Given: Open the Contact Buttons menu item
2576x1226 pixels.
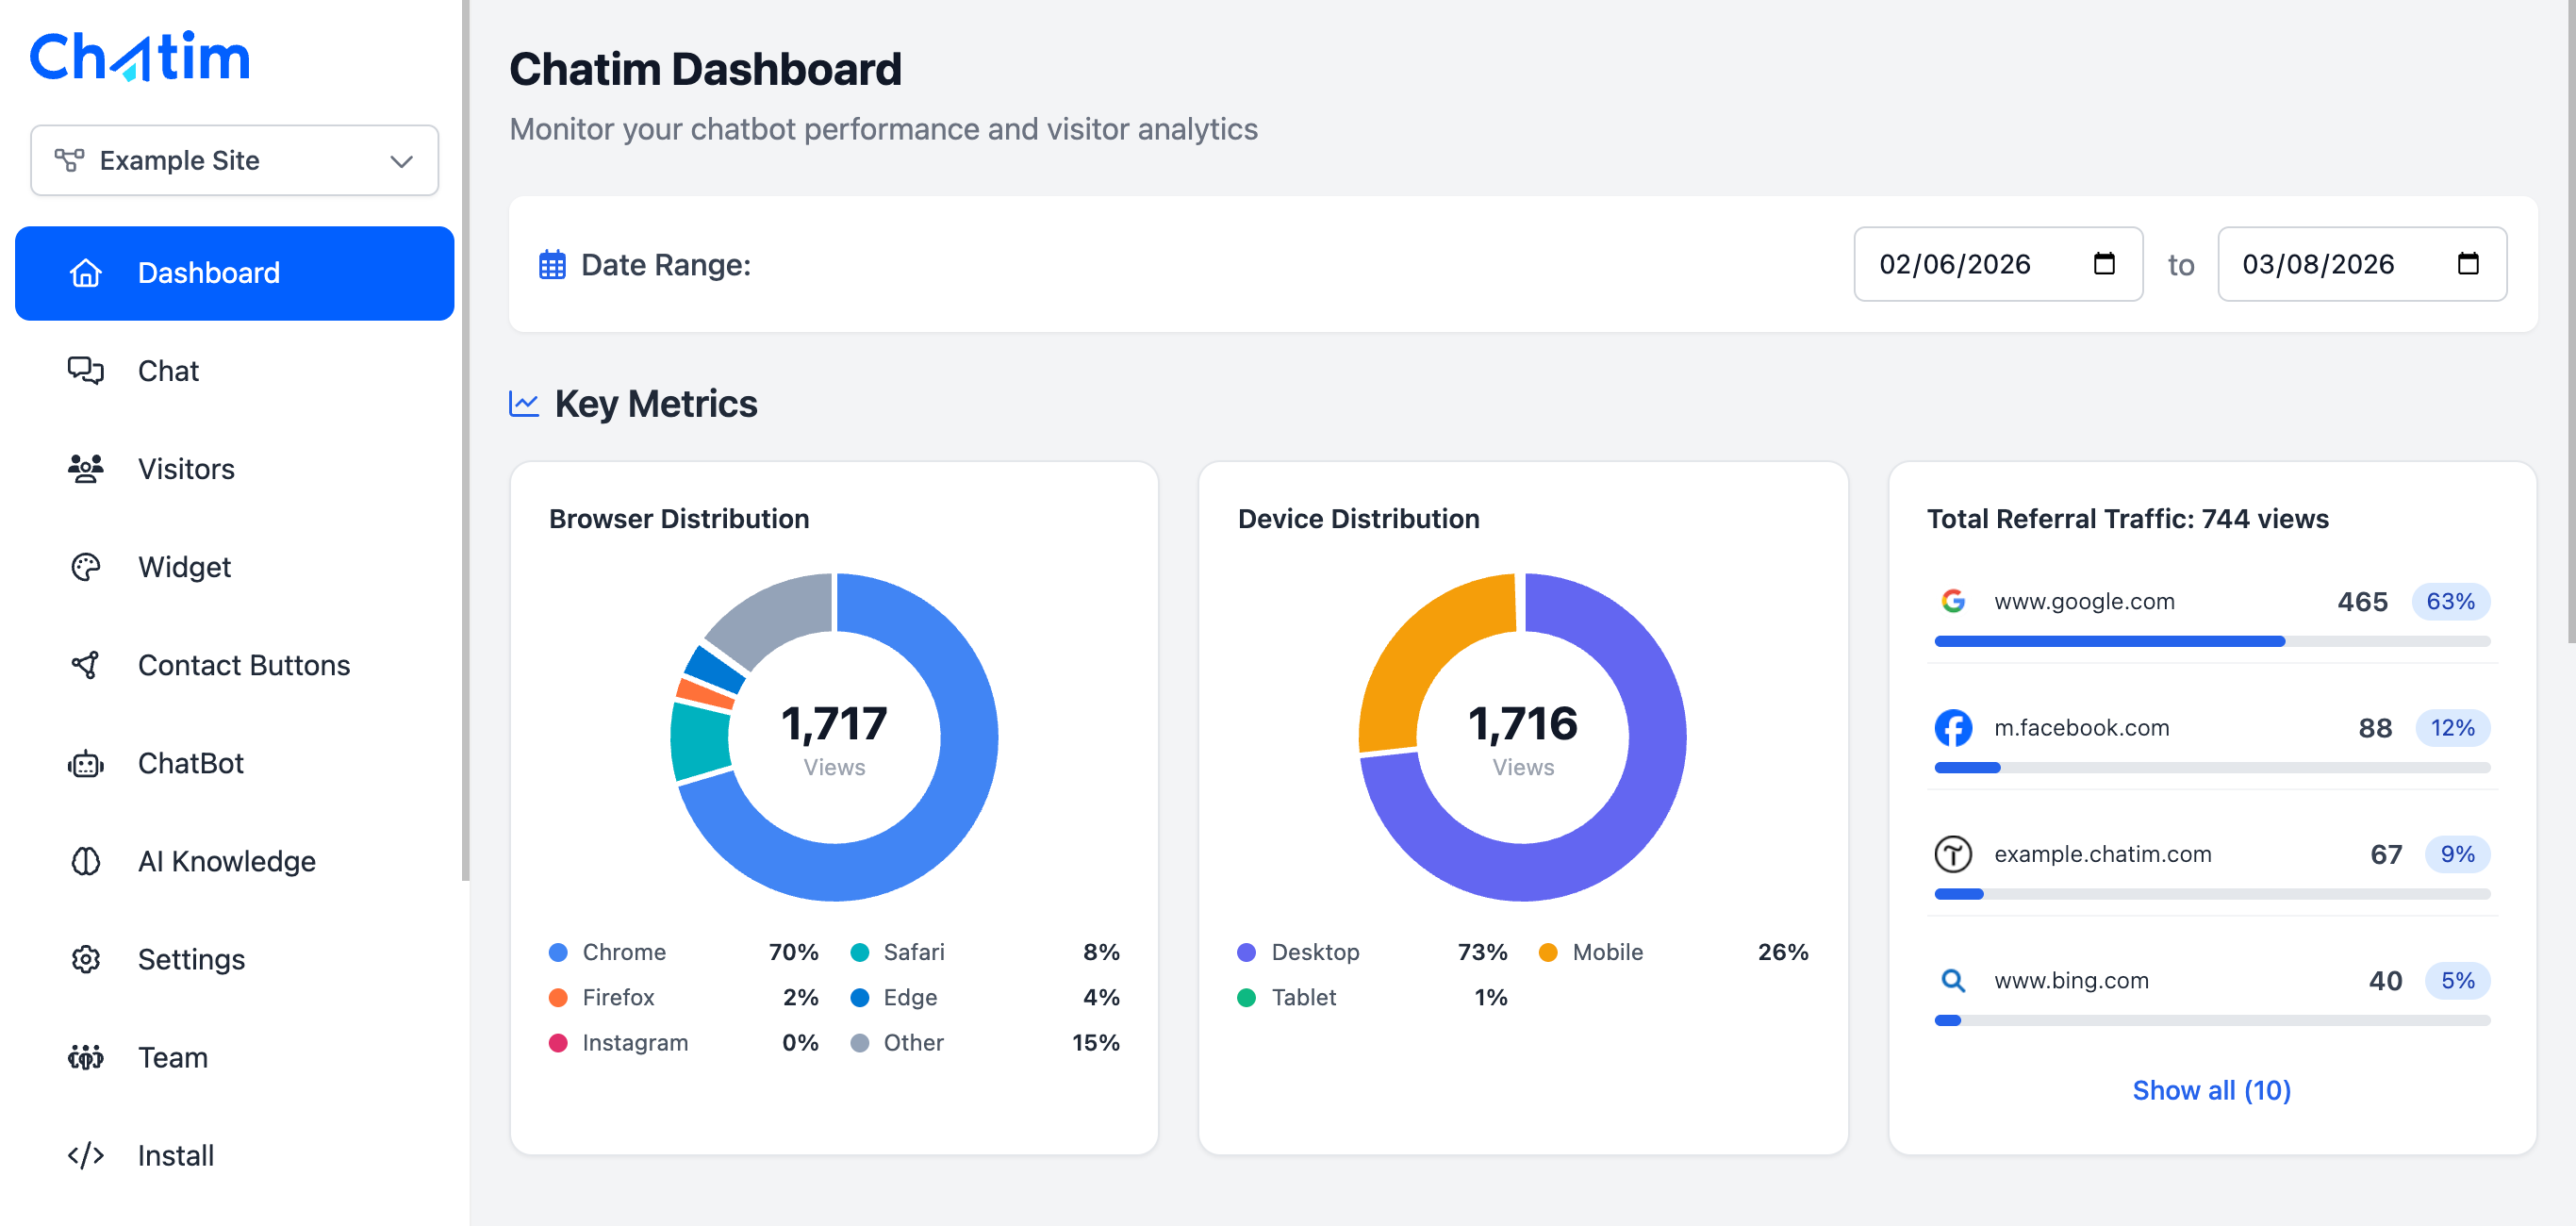Looking at the screenshot, I should coord(243,665).
